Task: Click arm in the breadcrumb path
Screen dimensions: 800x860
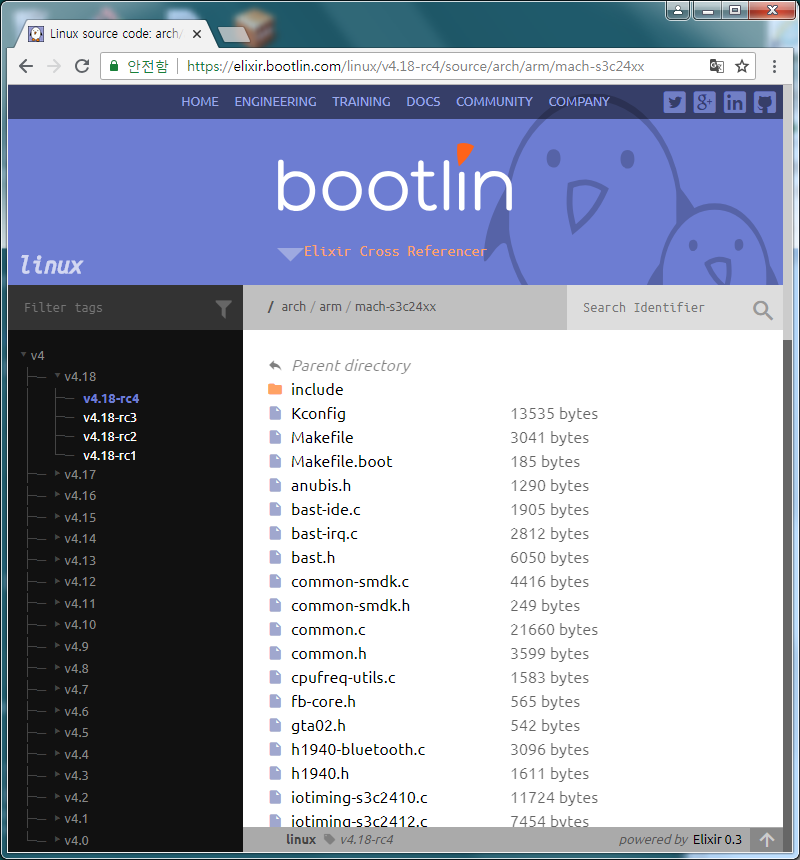Action: 330,307
